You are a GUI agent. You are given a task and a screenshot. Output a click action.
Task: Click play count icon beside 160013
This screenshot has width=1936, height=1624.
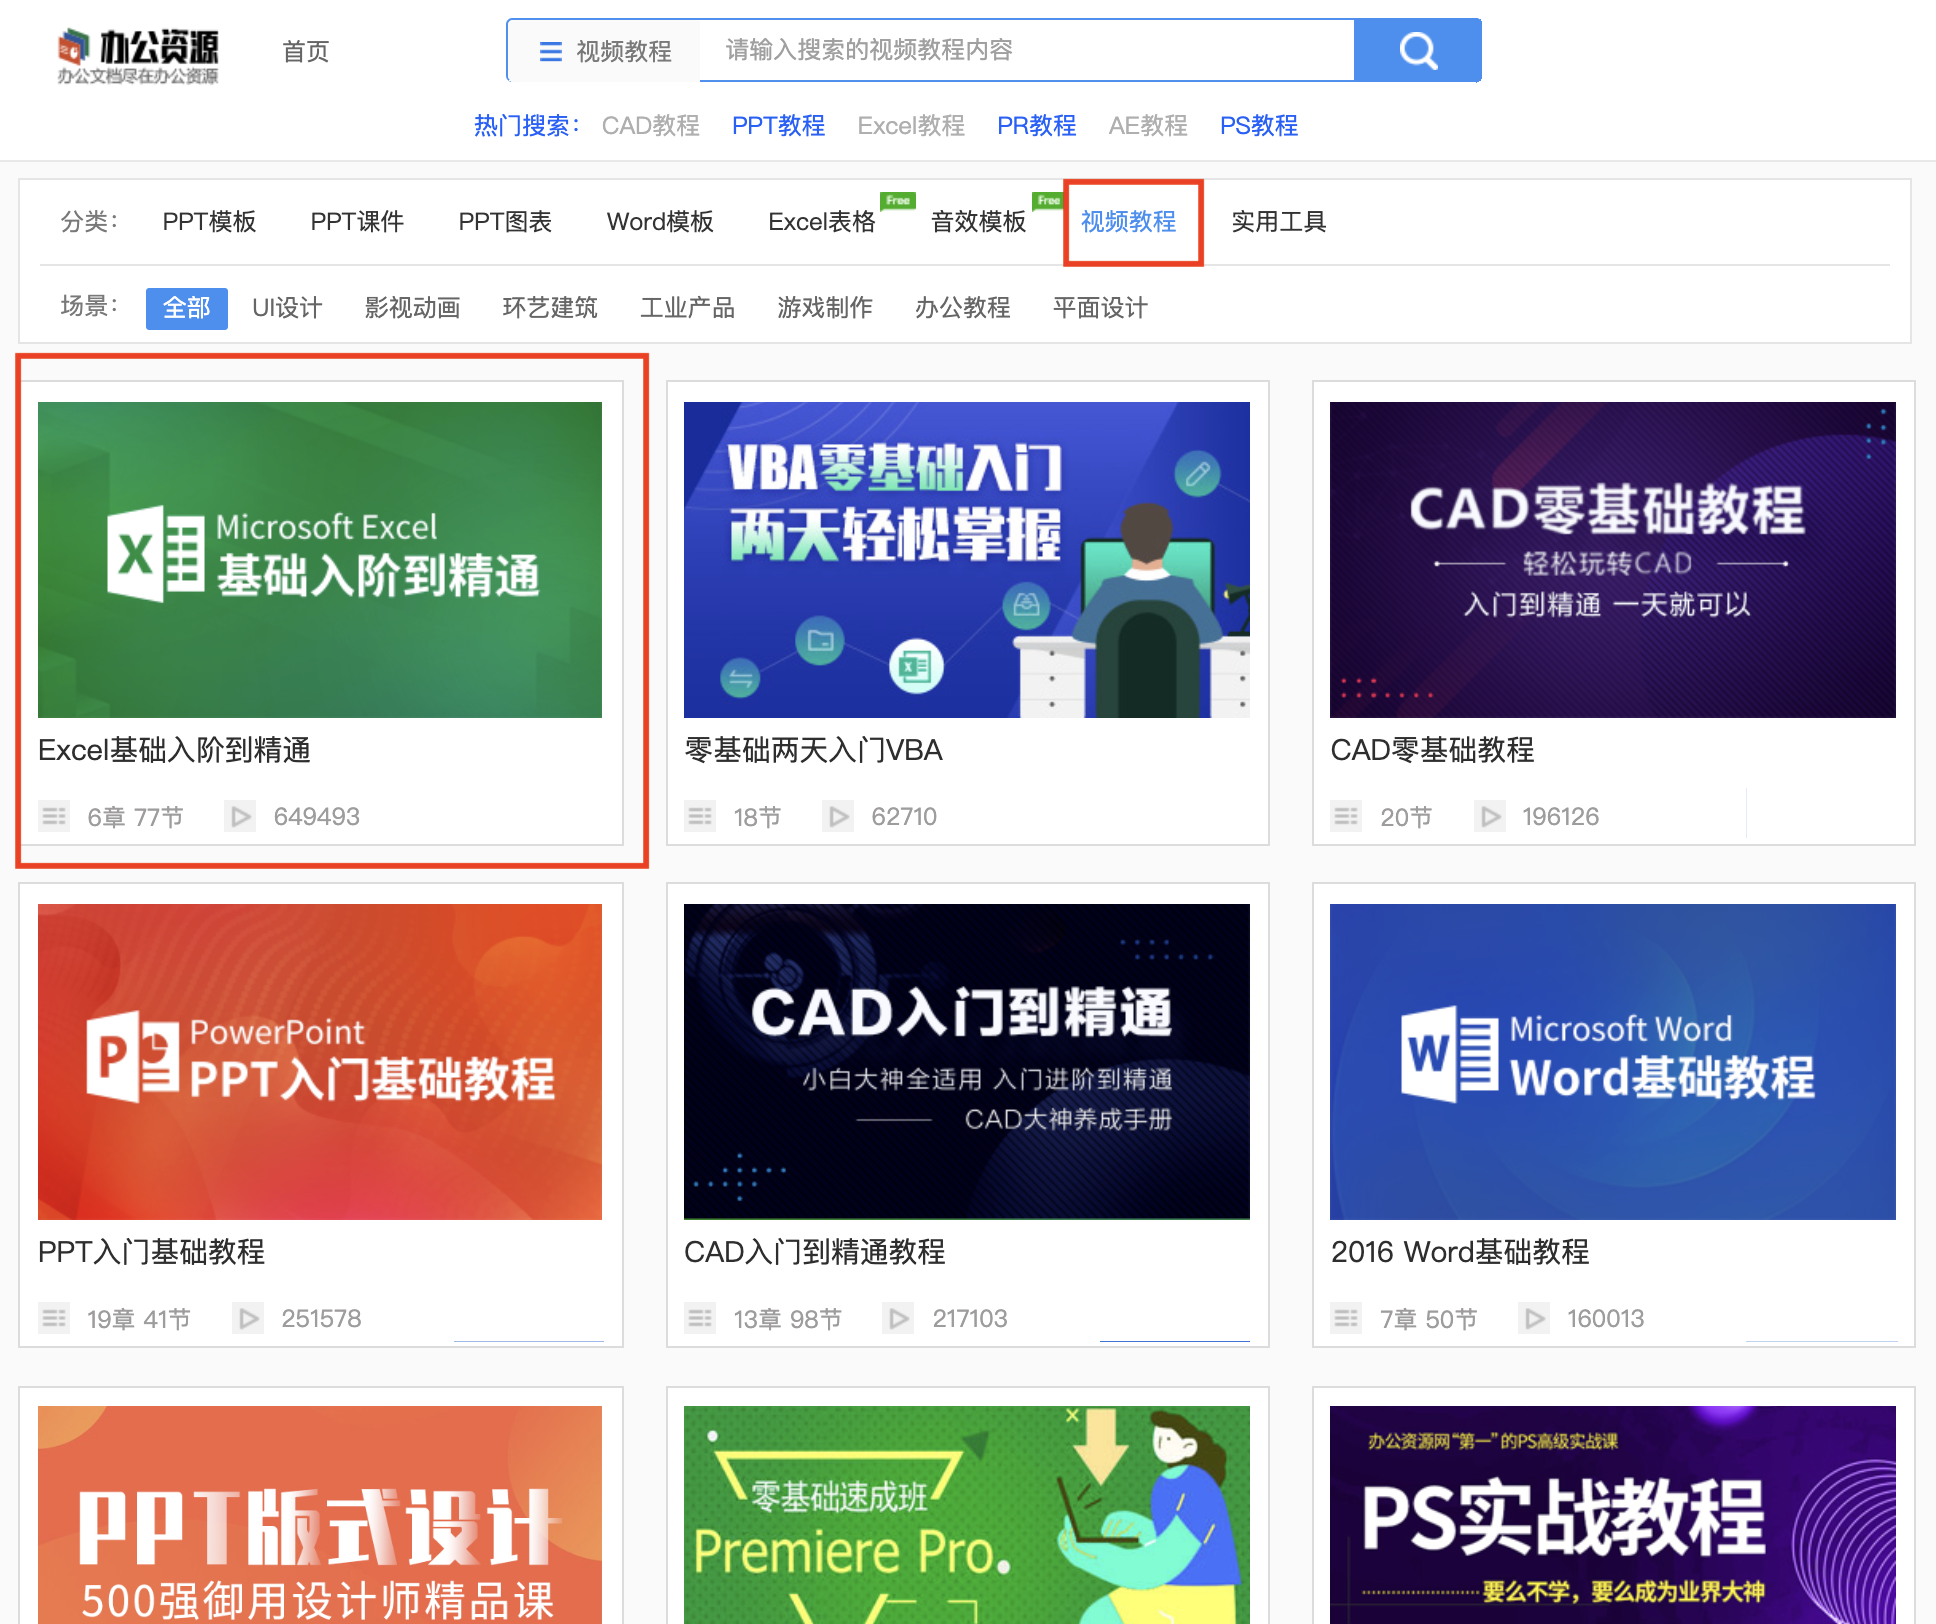click(x=1534, y=1319)
